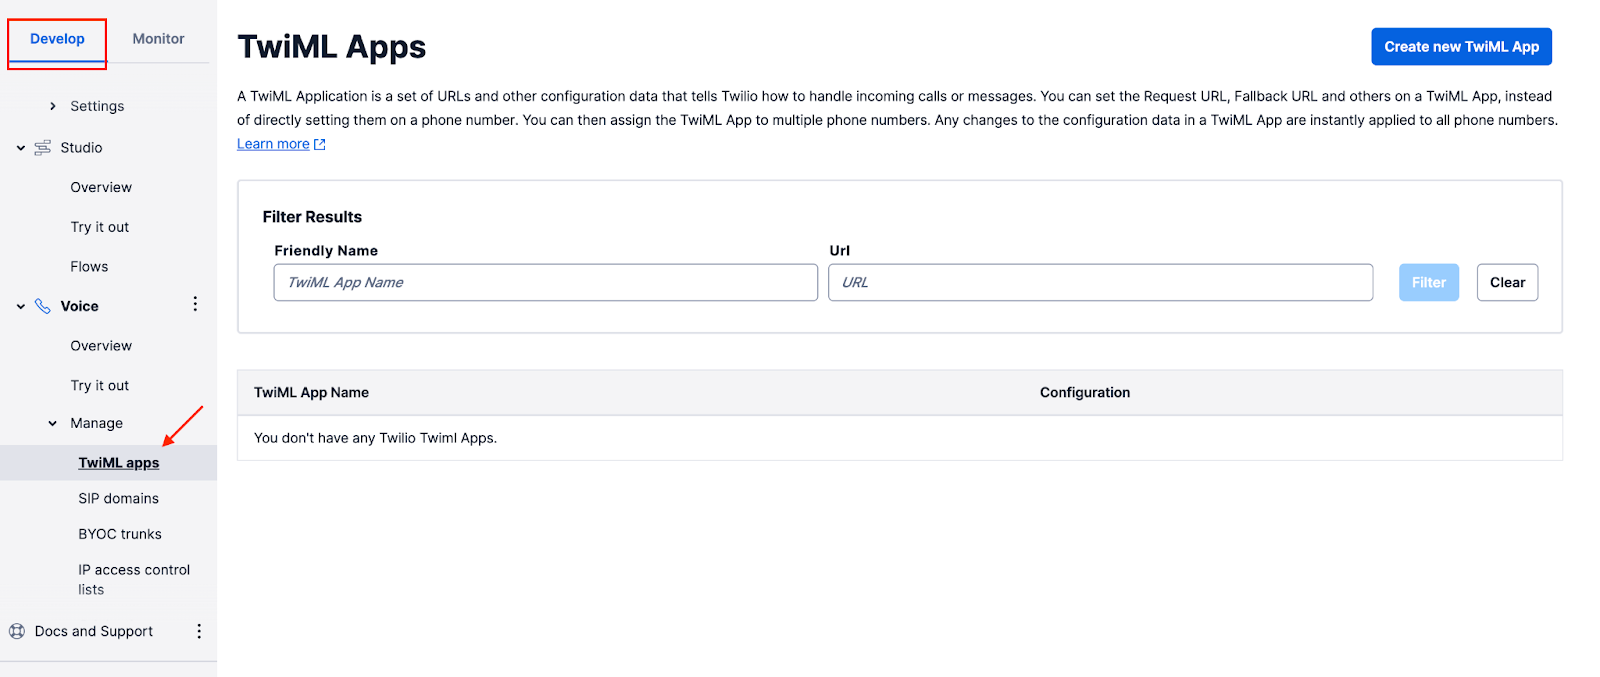Open SIP domains in sidebar
Viewport: 1600px width, 677px height.
118,498
